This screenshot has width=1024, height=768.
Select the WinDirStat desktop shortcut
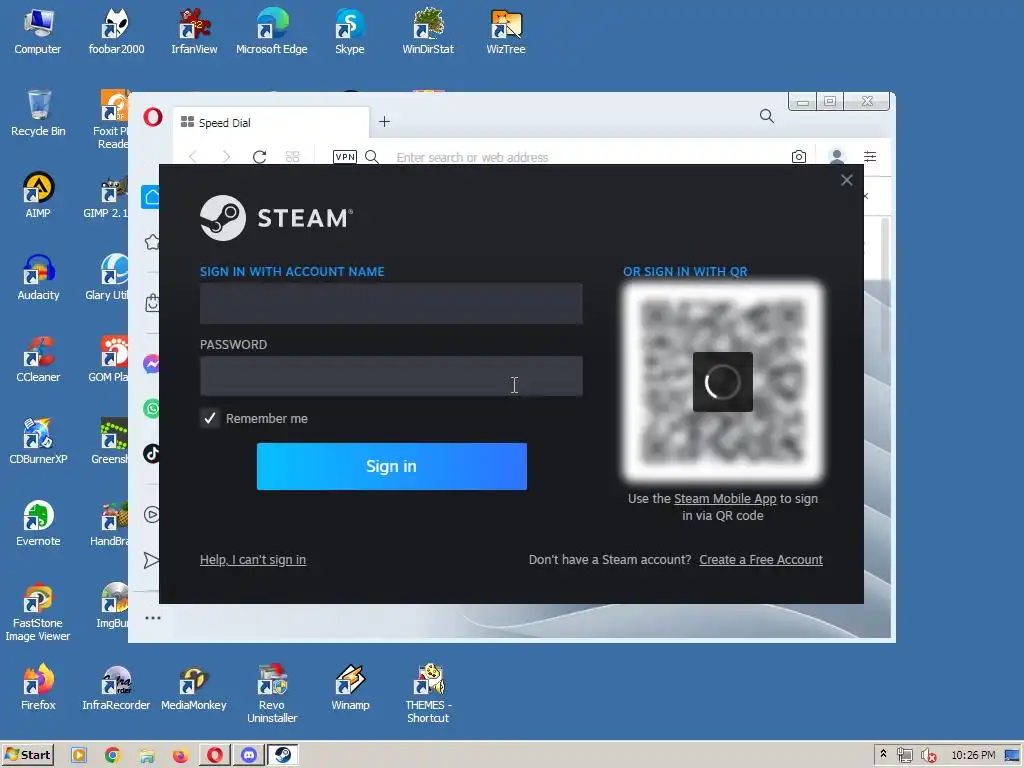tap(428, 31)
